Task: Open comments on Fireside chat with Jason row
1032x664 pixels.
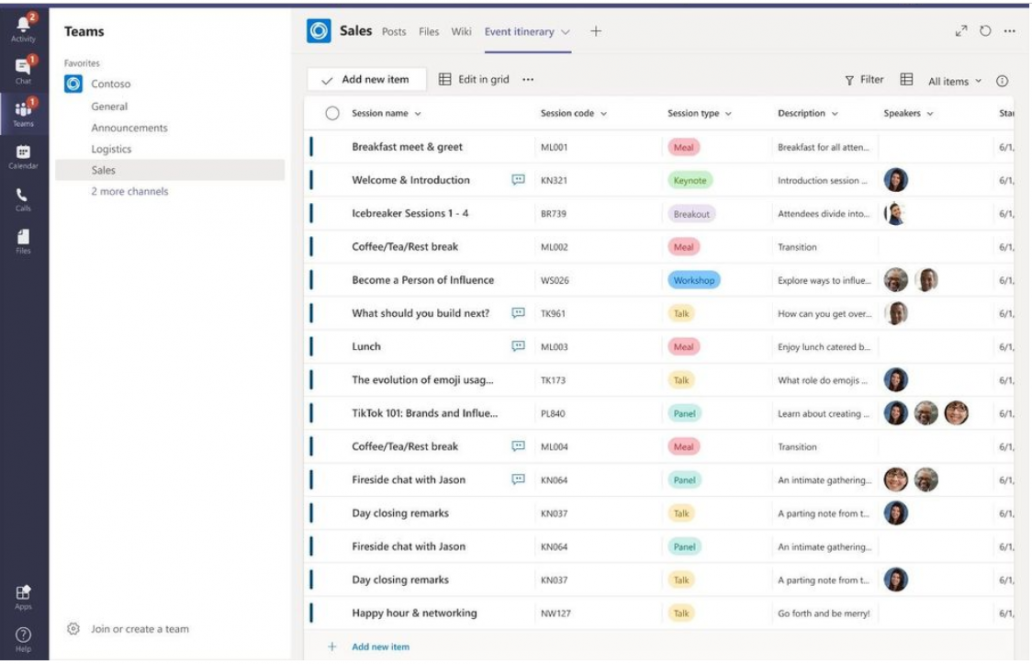Action: pos(519,479)
